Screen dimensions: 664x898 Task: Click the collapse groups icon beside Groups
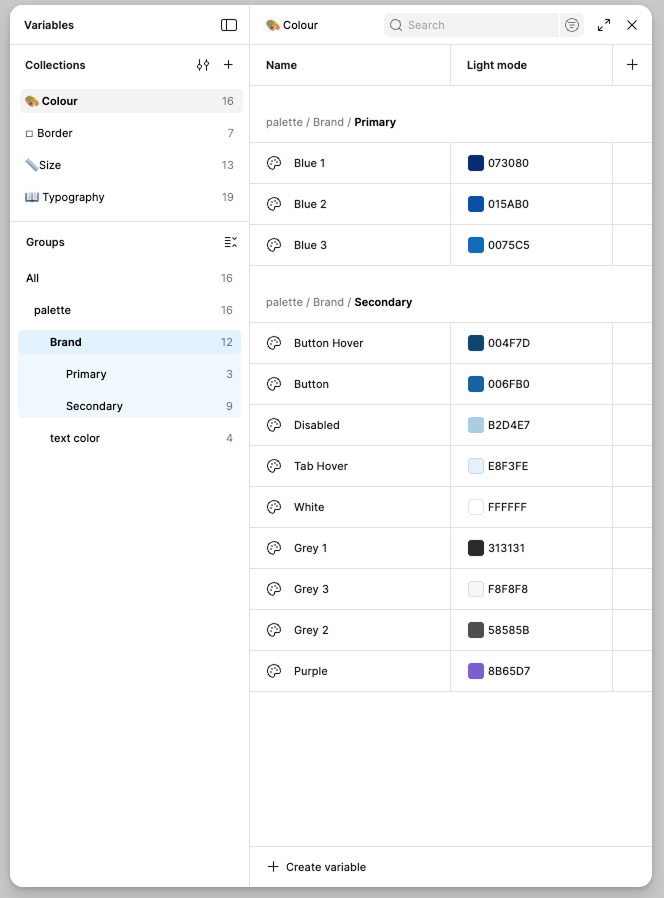coord(230,241)
